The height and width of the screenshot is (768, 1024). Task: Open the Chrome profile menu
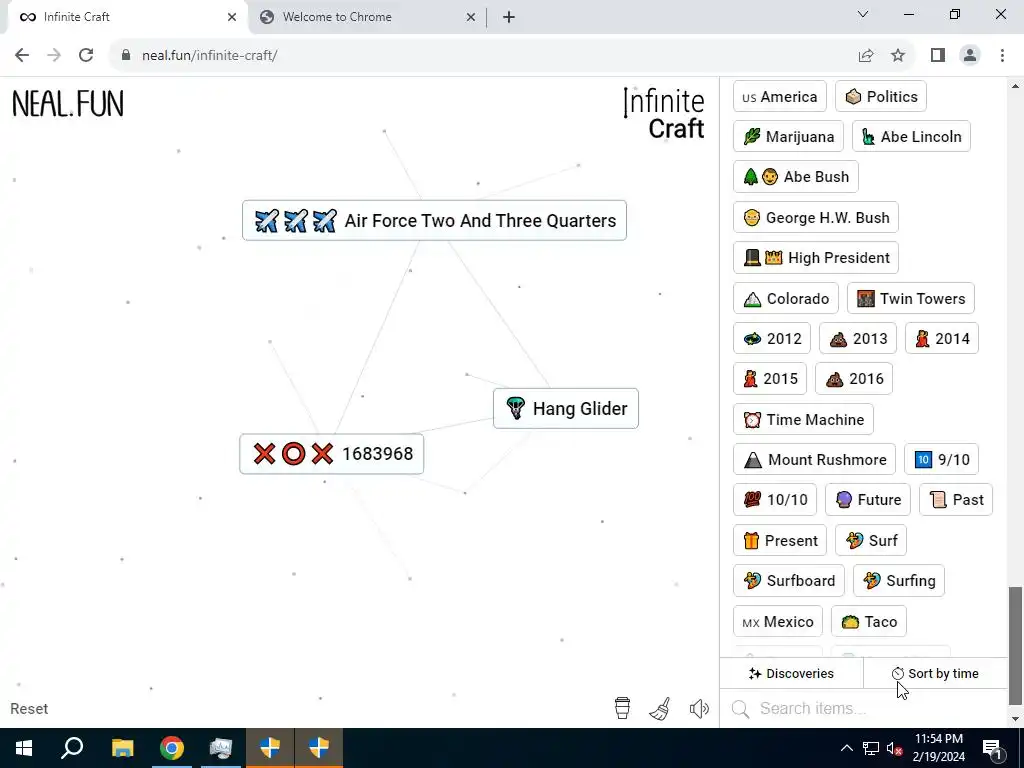click(970, 56)
